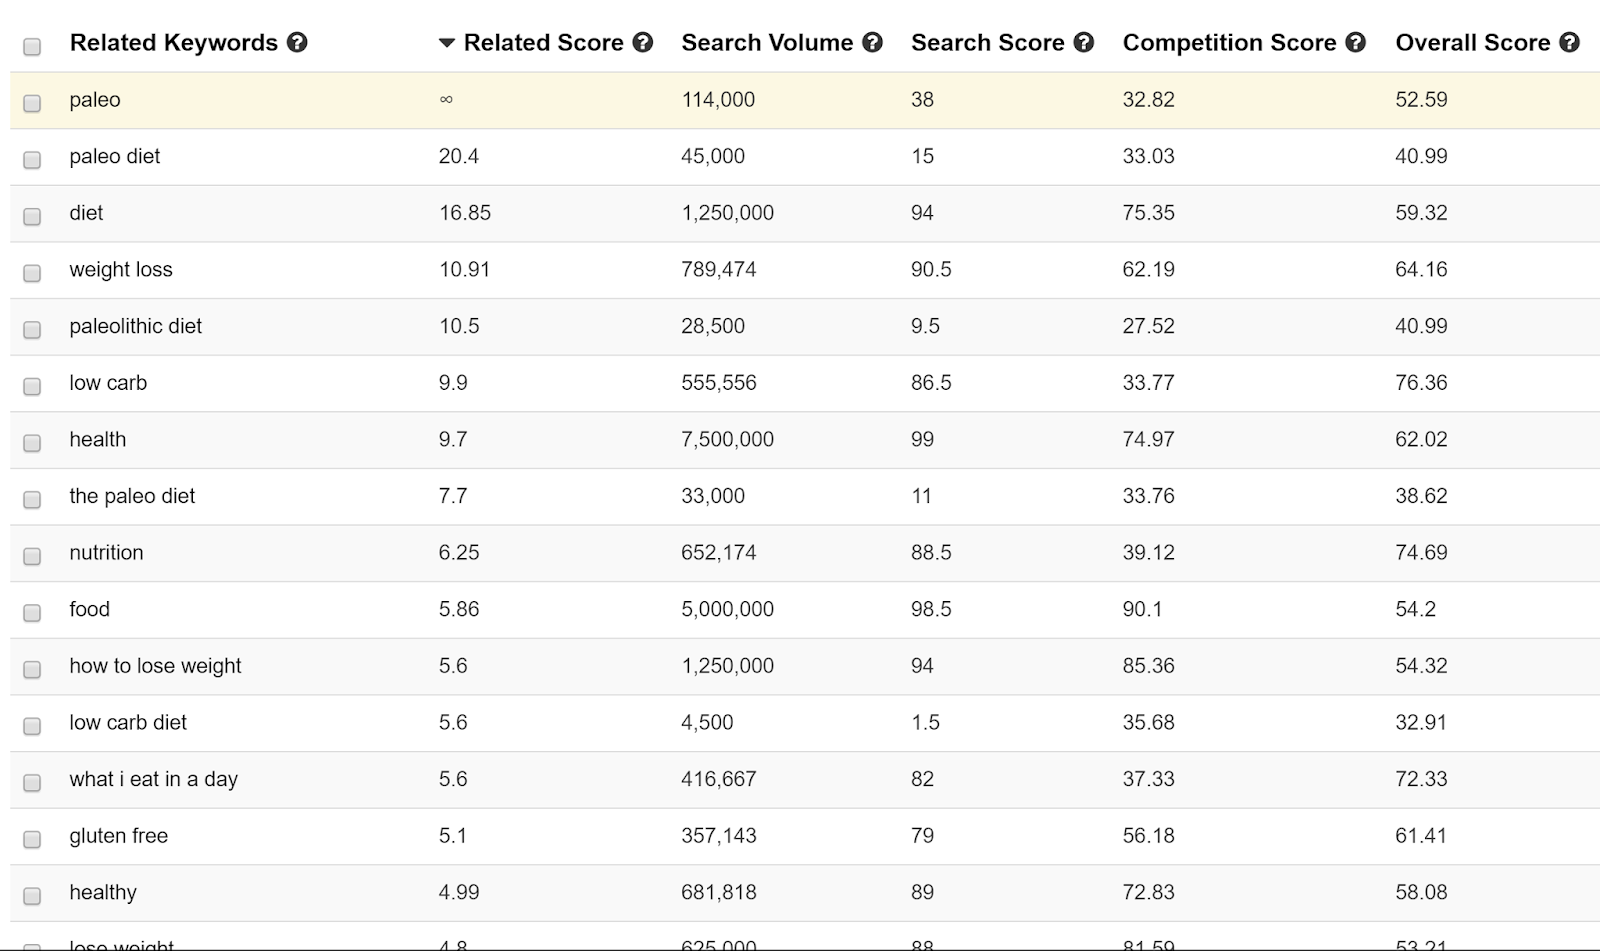The width and height of the screenshot is (1600, 951).
Task: Click the keyword 'low carb'
Action: coord(108,383)
